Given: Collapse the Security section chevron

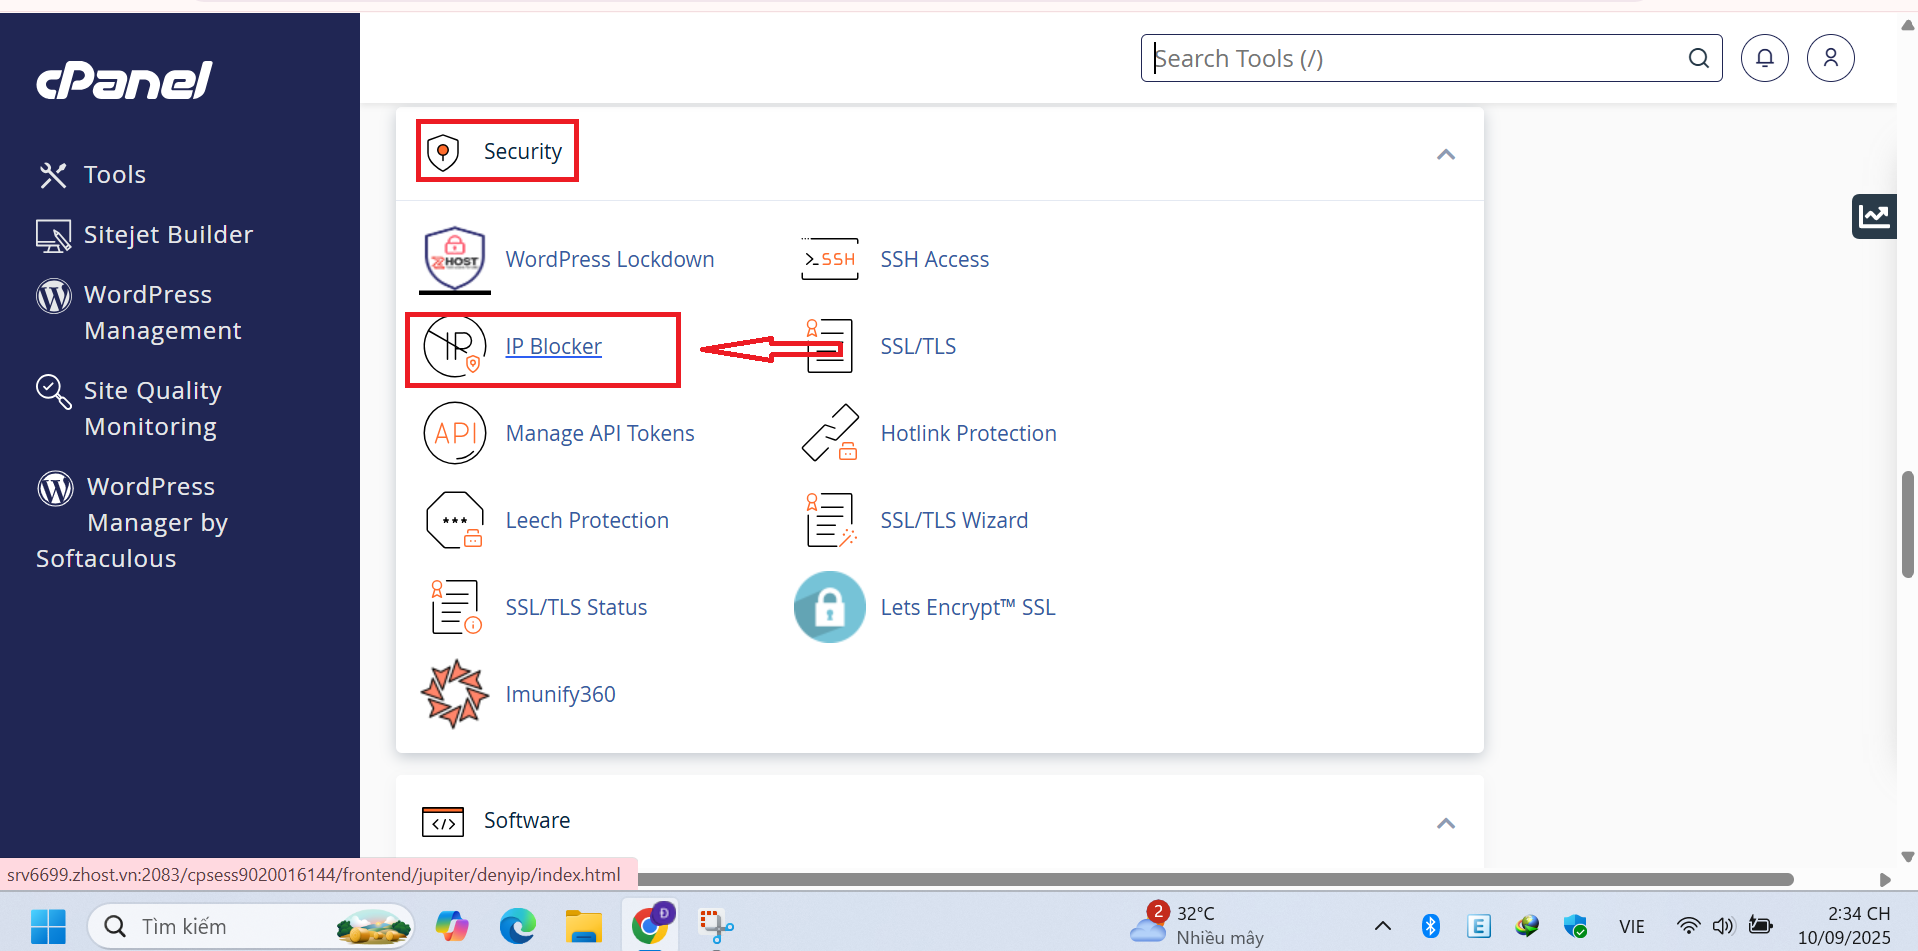Looking at the screenshot, I should point(1446,154).
